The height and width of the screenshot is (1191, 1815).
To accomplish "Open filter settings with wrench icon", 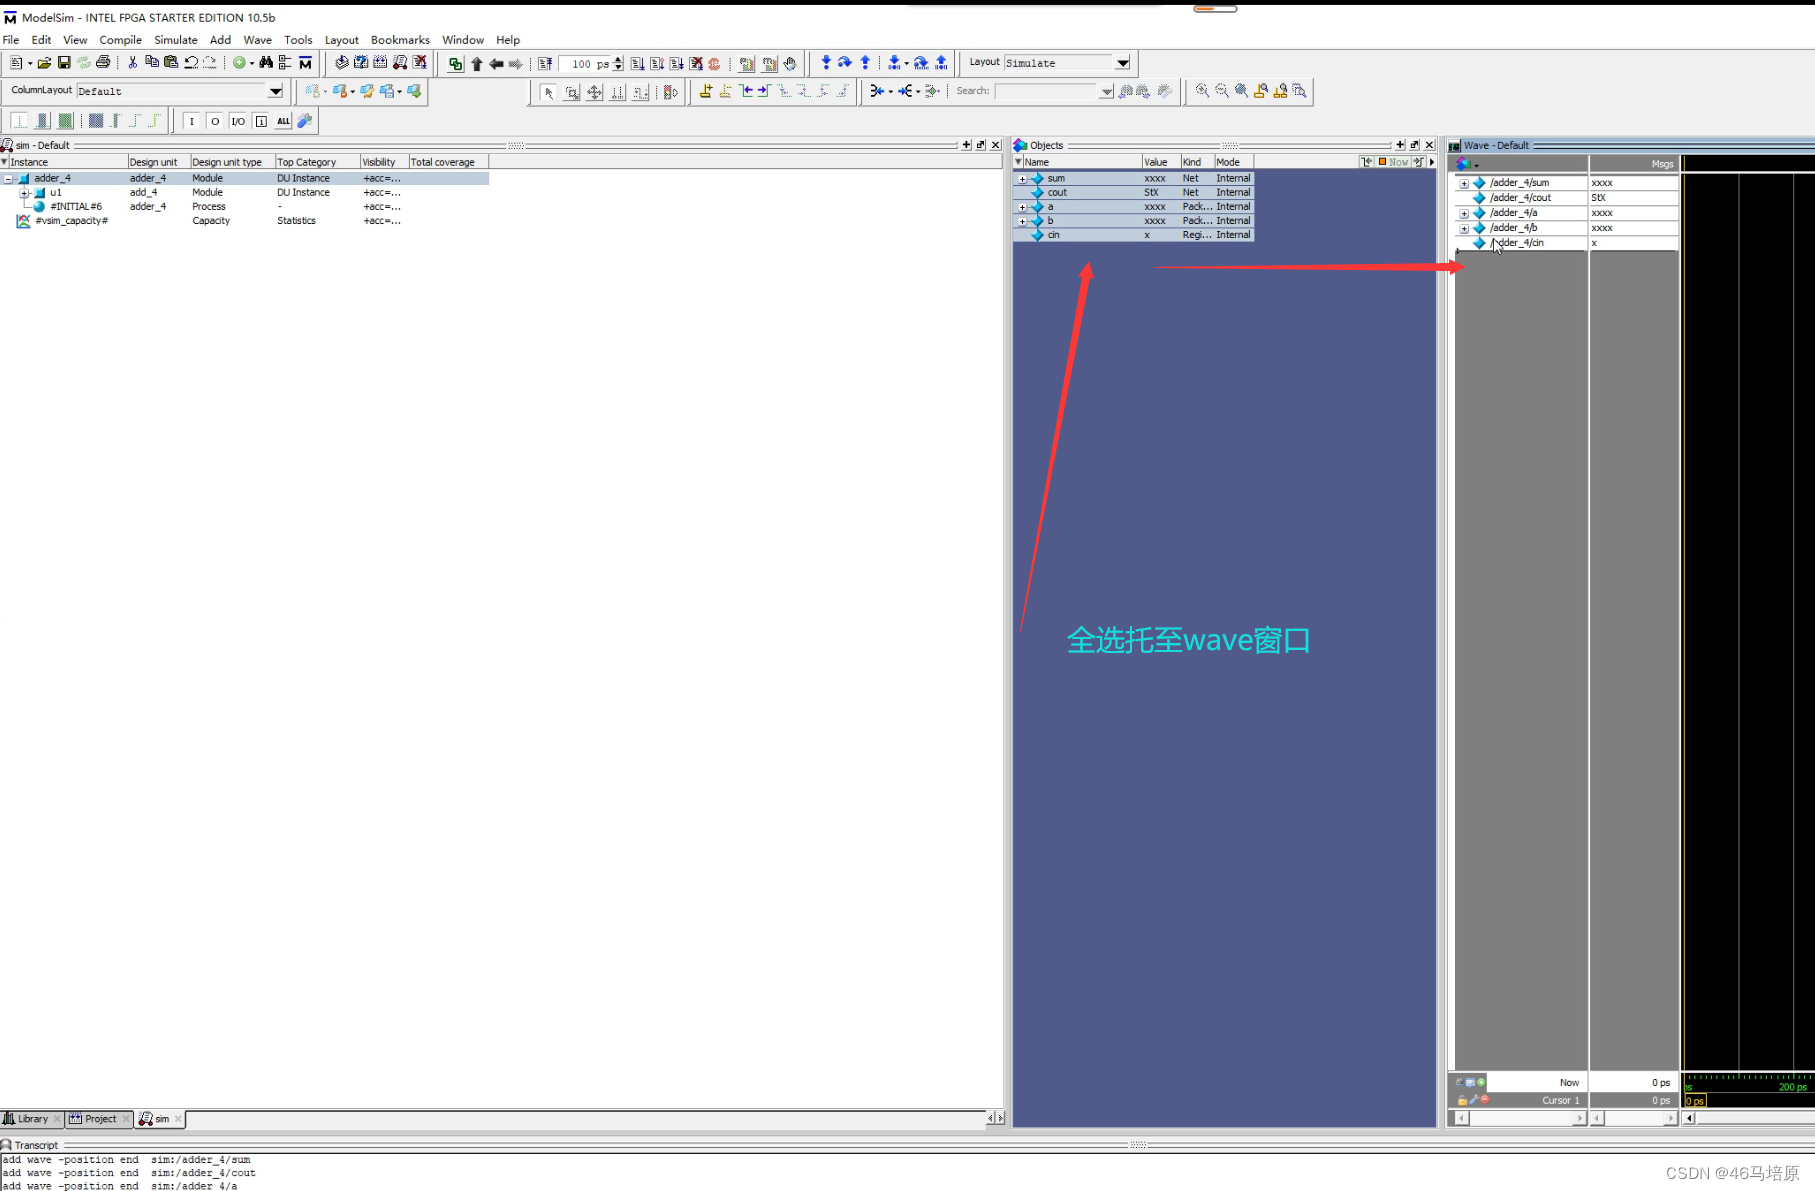I will (305, 121).
